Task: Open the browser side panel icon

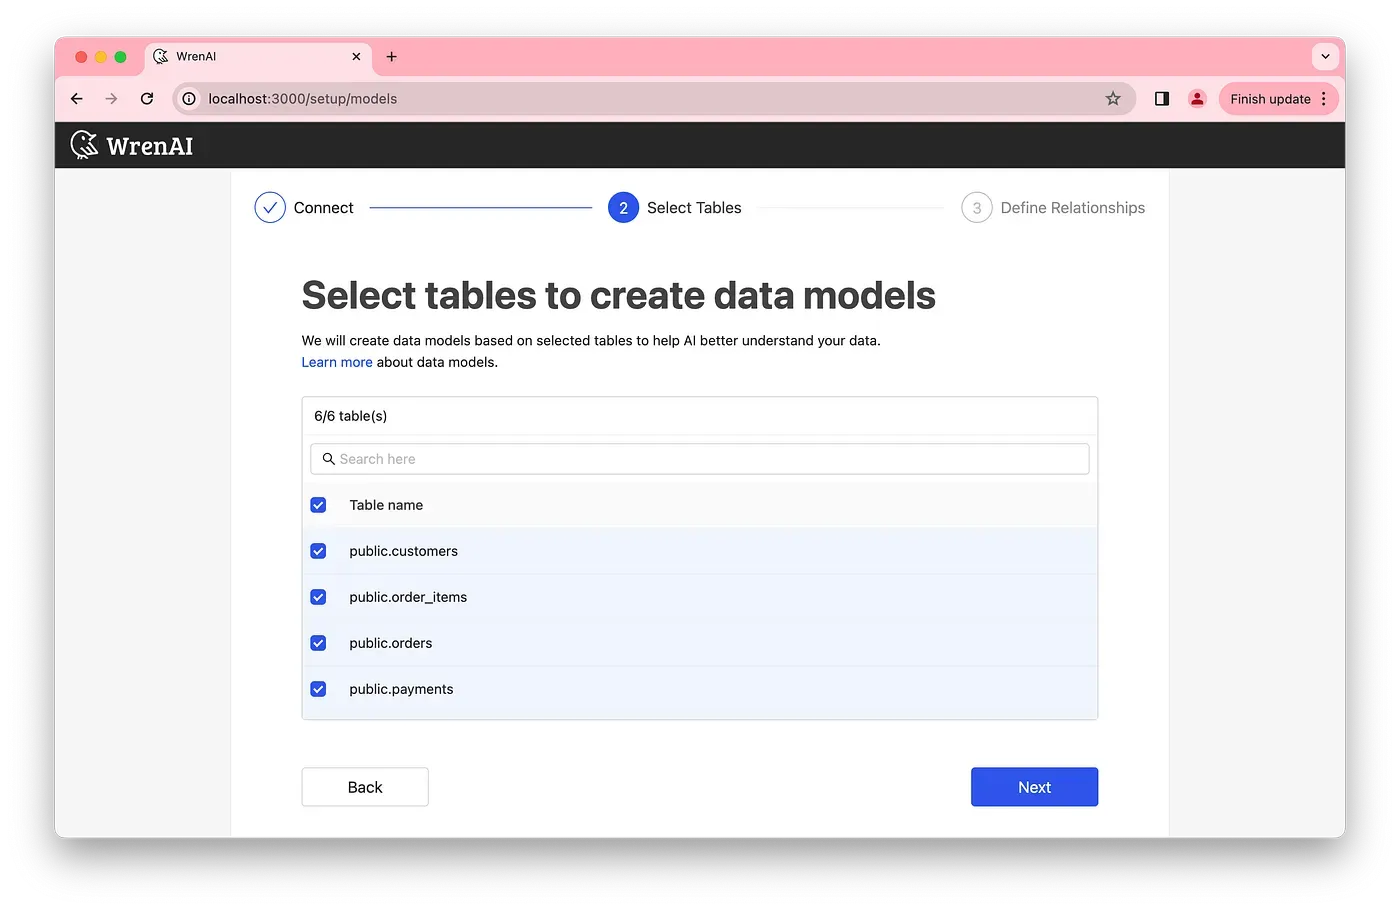Action: coord(1161,98)
